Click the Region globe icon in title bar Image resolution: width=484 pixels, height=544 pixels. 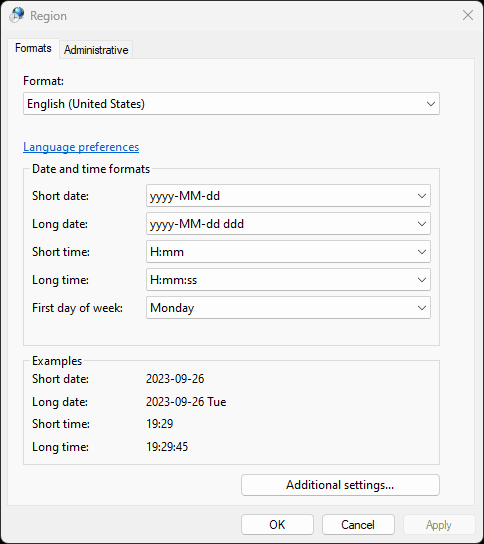point(17,15)
